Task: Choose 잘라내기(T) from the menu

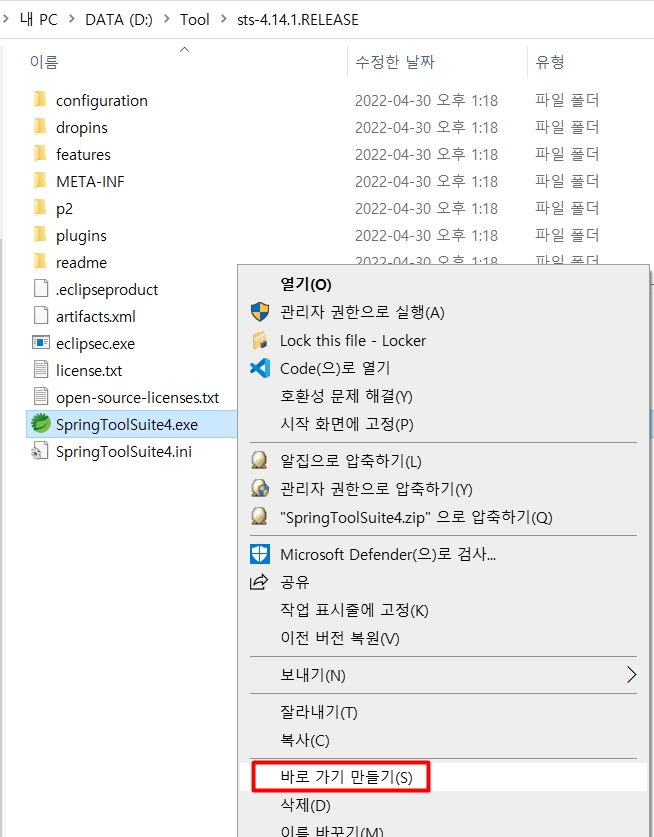Action: pyautogui.click(x=443, y=713)
